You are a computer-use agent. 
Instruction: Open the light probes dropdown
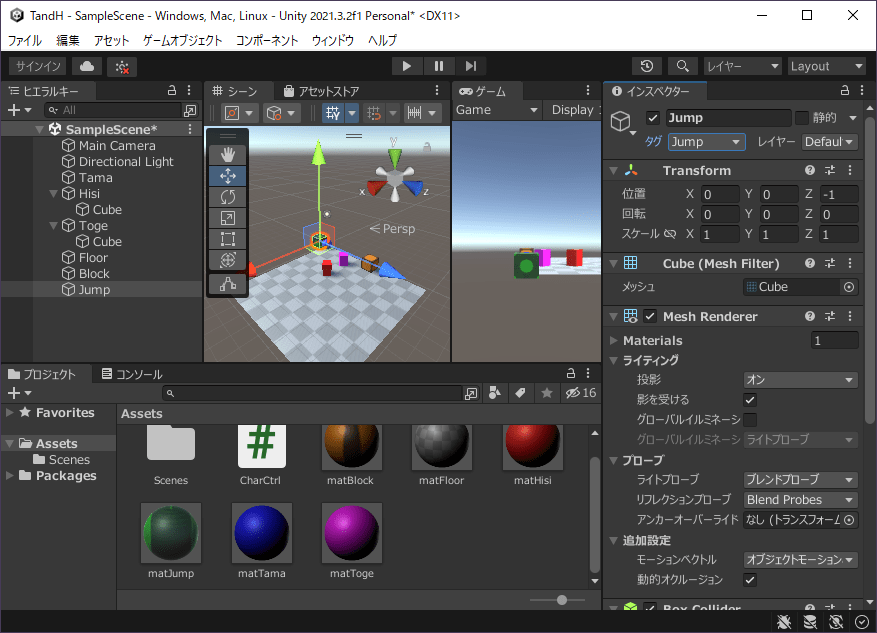point(800,480)
